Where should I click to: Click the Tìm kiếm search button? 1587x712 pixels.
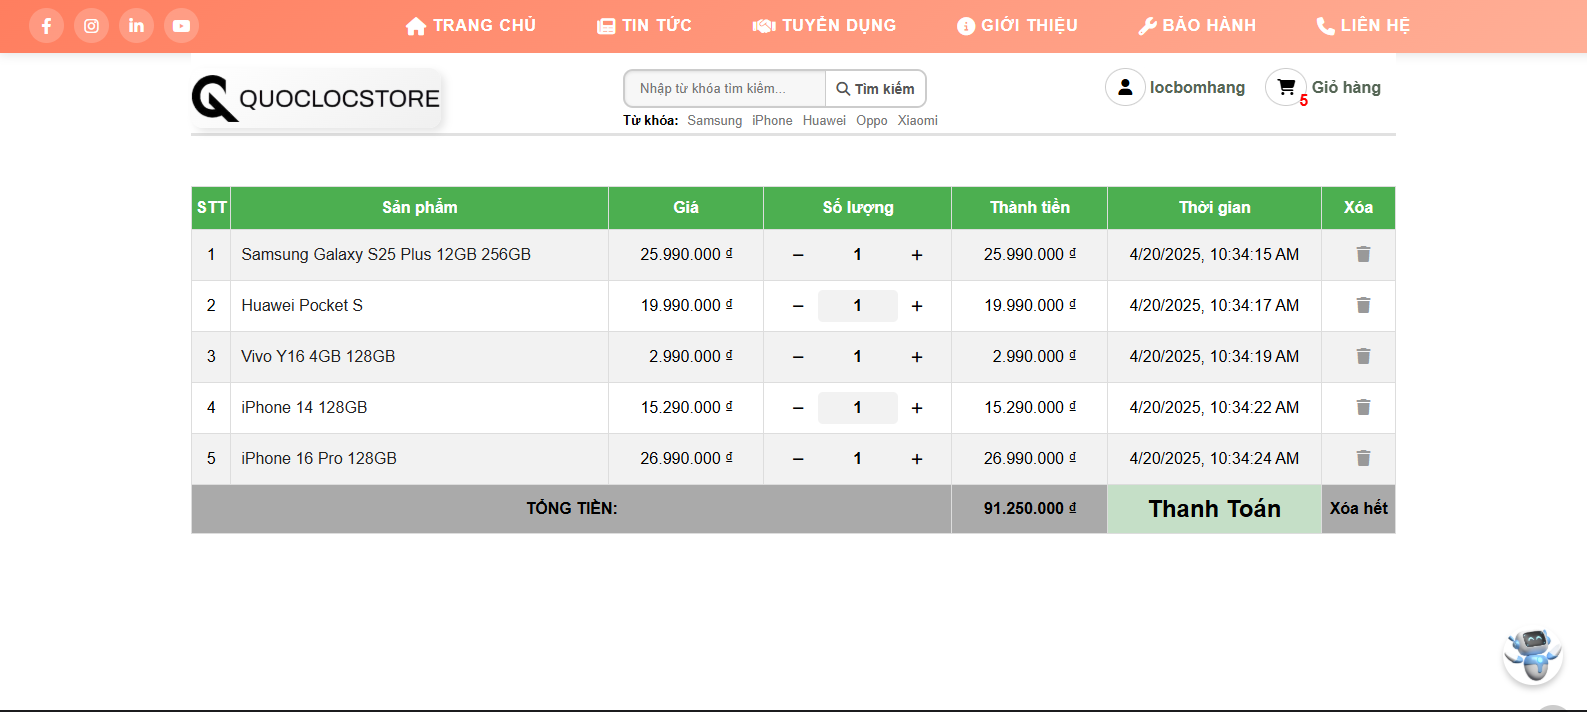(876, 88)
